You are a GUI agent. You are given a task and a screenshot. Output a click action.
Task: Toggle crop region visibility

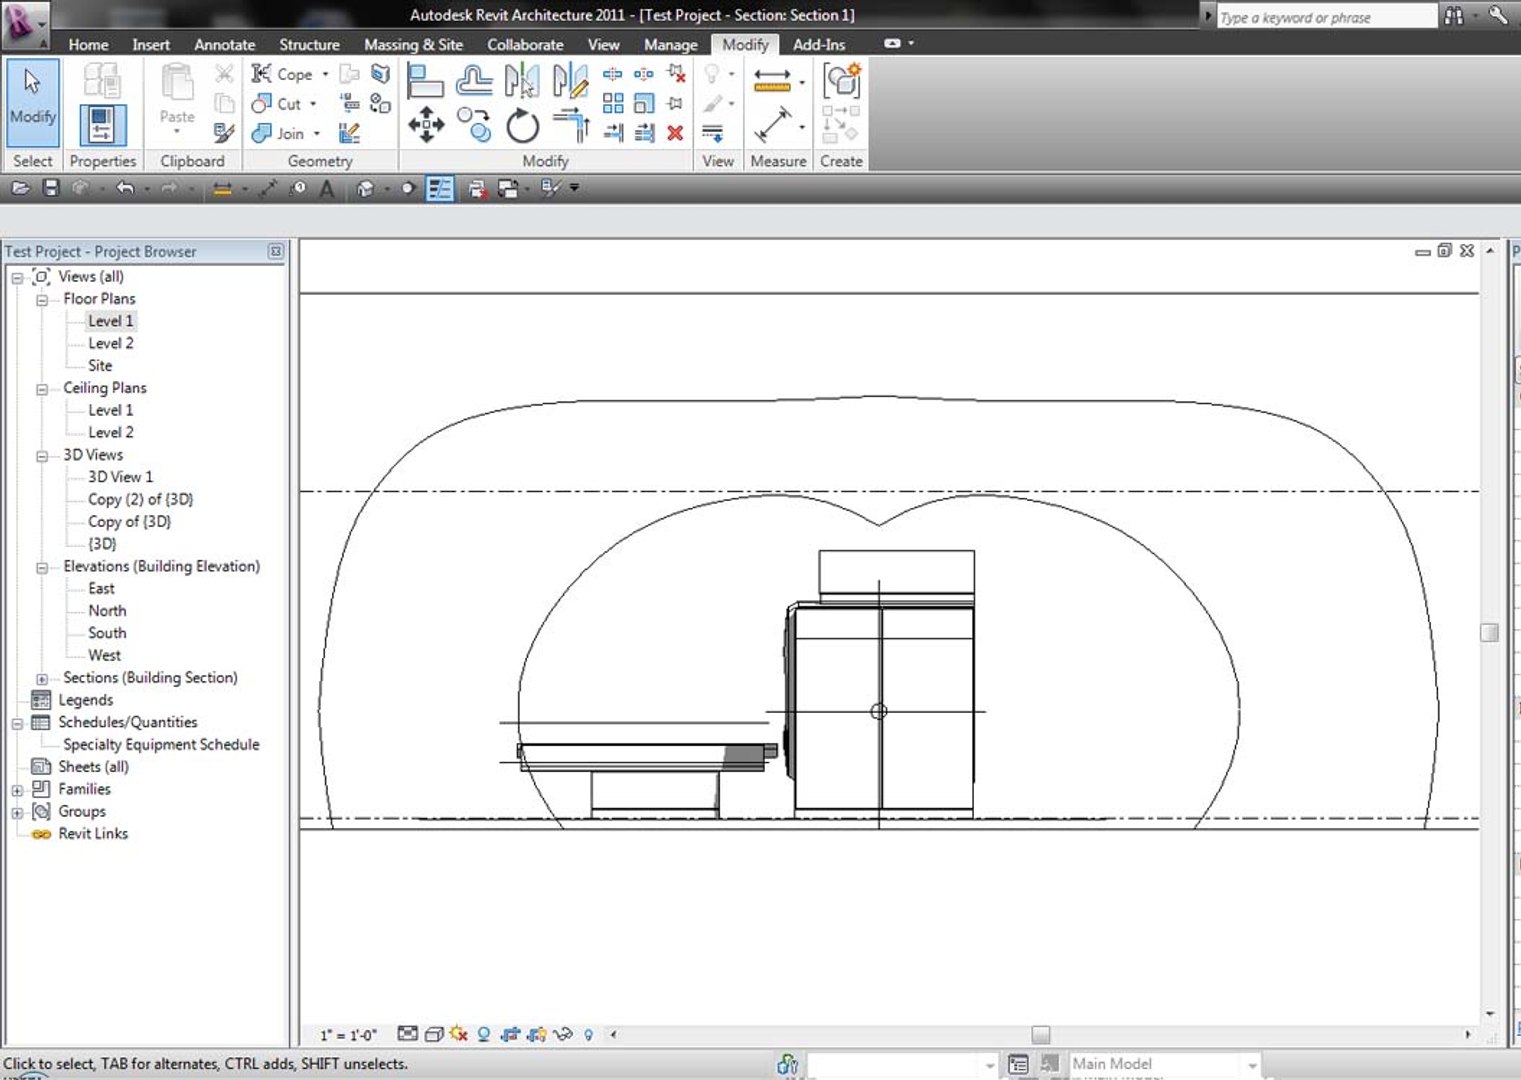coord(536,1034)
